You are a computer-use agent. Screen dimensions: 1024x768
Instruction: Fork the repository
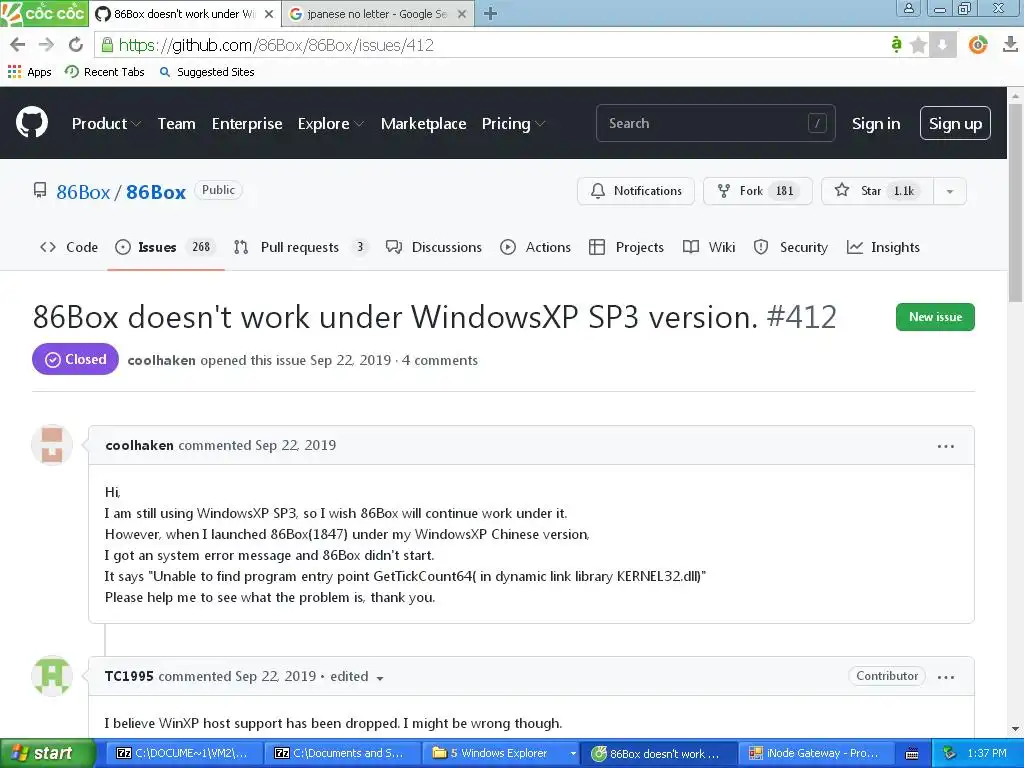pyautogui.click(x=758, y=191)
